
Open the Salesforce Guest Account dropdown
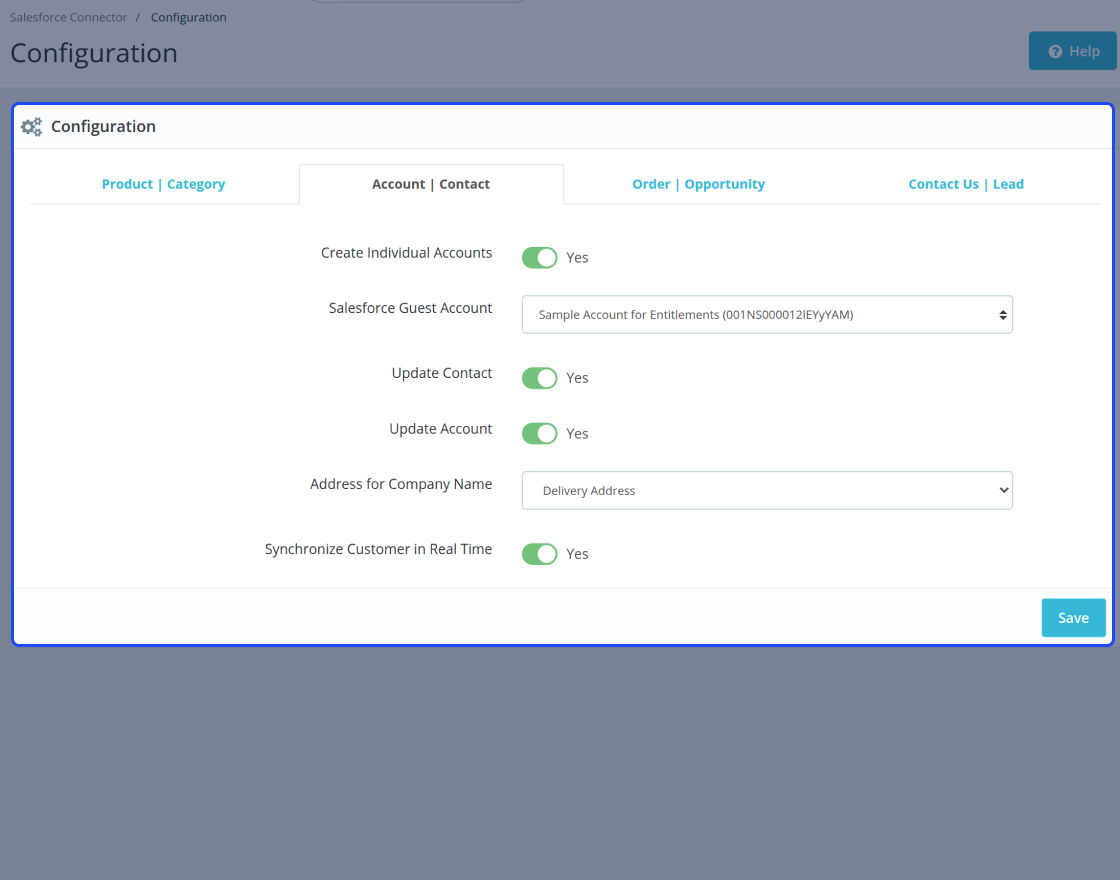coord(767,314)
